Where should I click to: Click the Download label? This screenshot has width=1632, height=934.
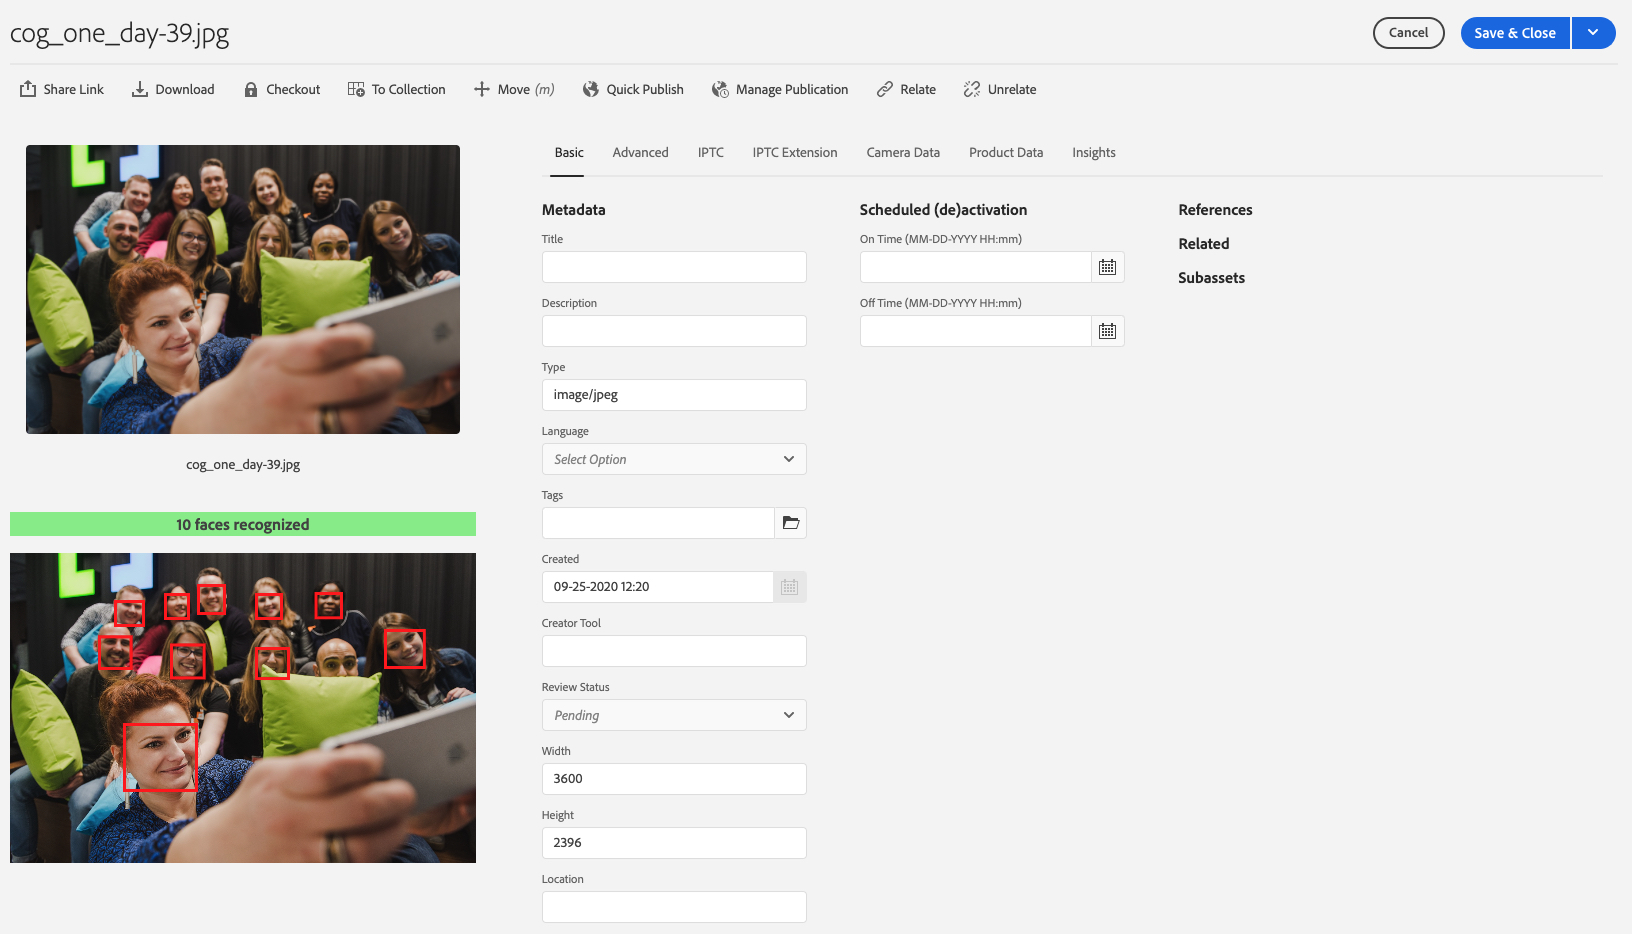coord(185,89)
